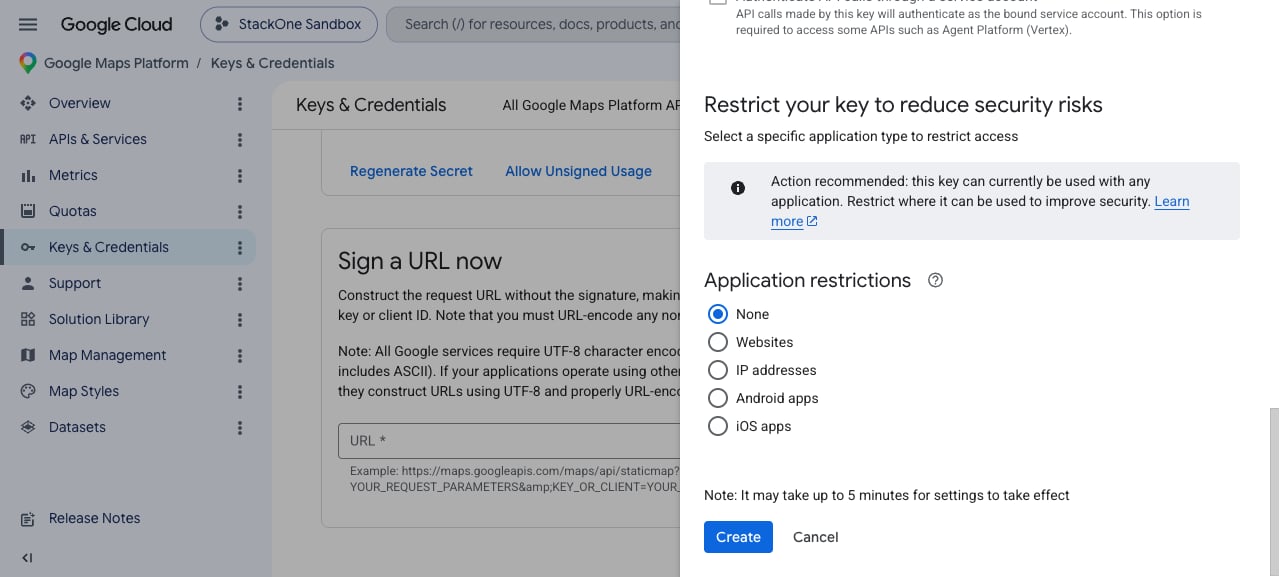The height and width of the screenshot is (577, 1280).
Task: Click the API icon in sidebar
Action: click(28, 139)
